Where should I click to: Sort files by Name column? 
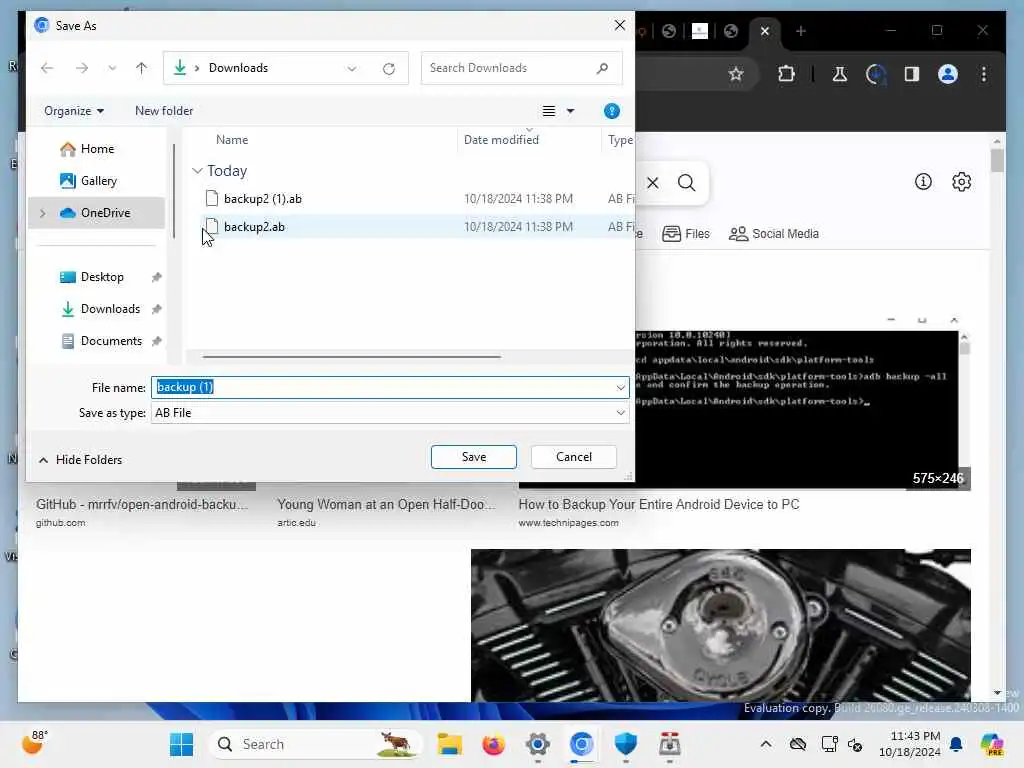(x=232, y=140)
